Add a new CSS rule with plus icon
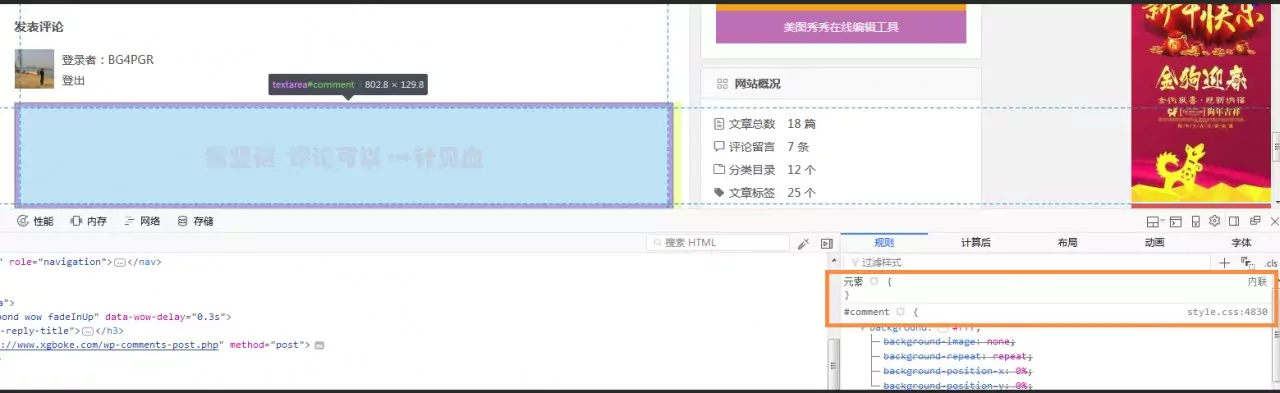This screenshot has width=1280, height=393. [1224, 262]
